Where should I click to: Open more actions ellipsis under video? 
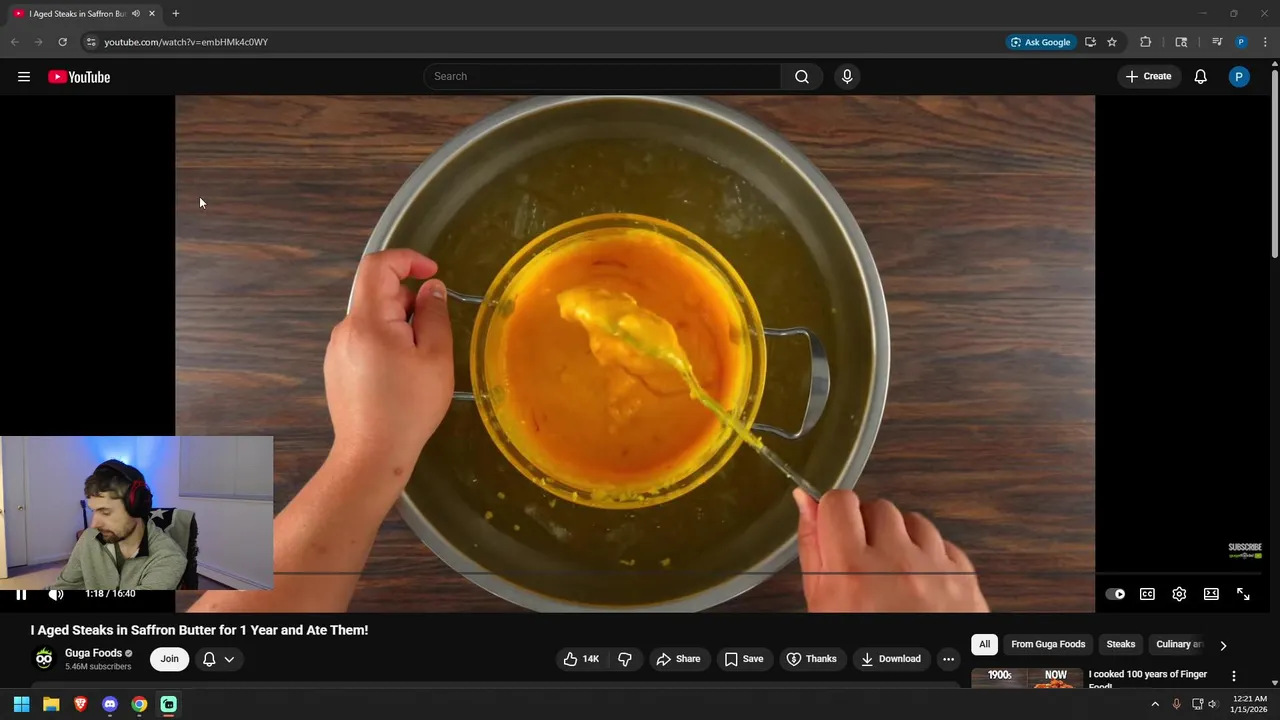coord(948,659)
